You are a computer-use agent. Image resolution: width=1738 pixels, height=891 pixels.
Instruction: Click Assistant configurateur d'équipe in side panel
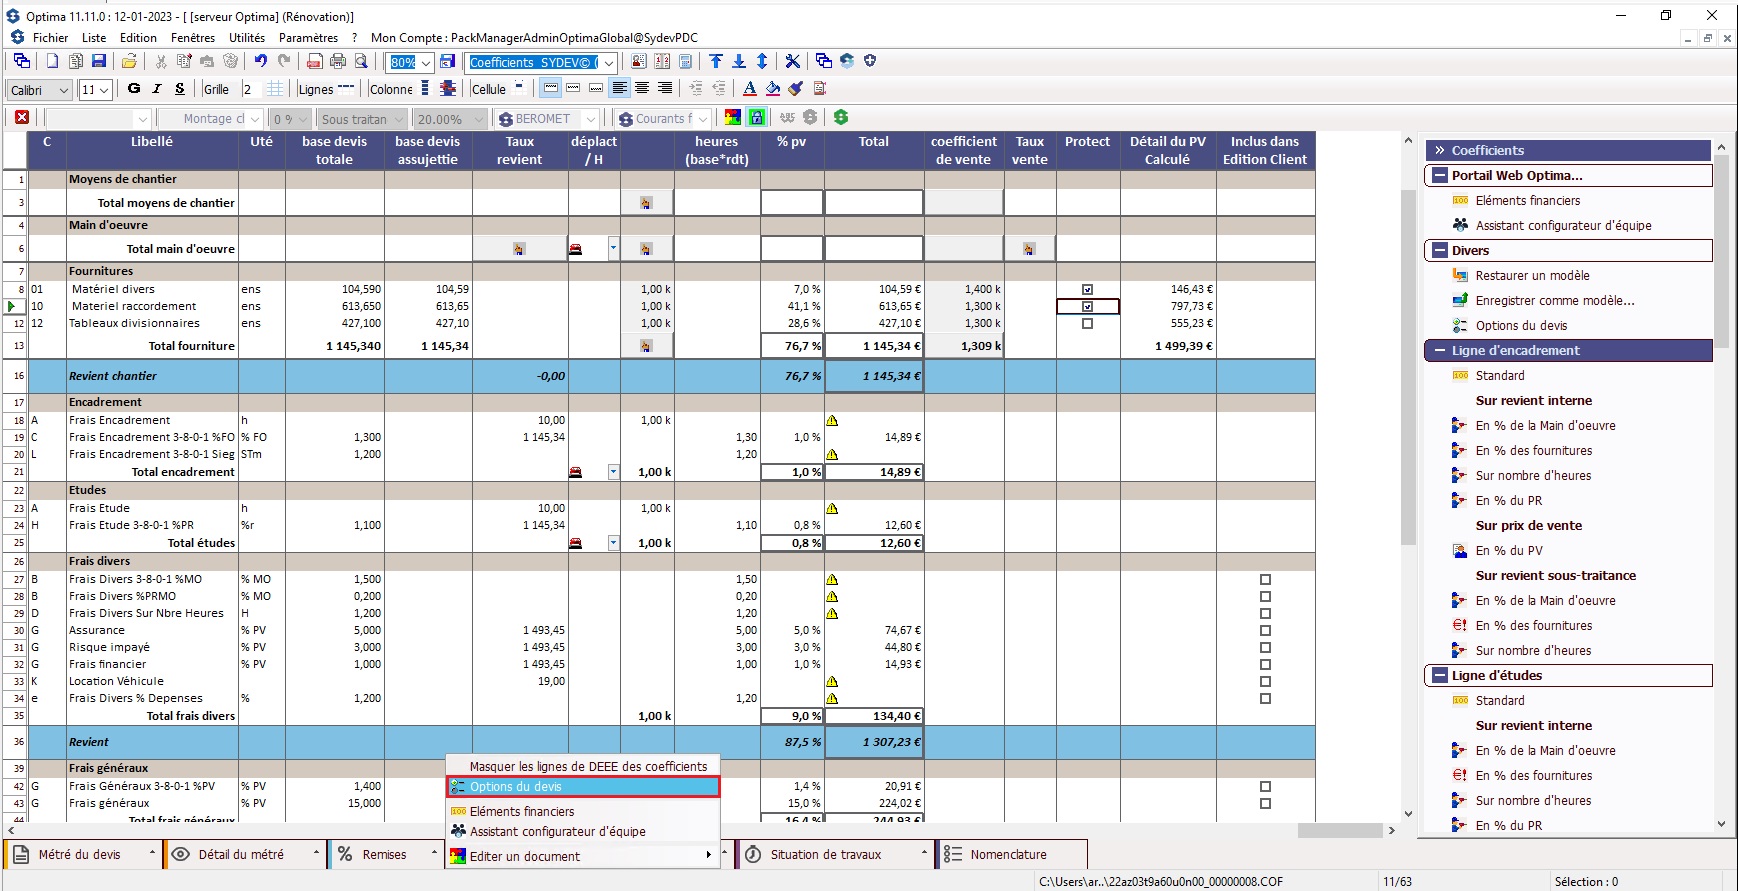tap(1563, 225)
